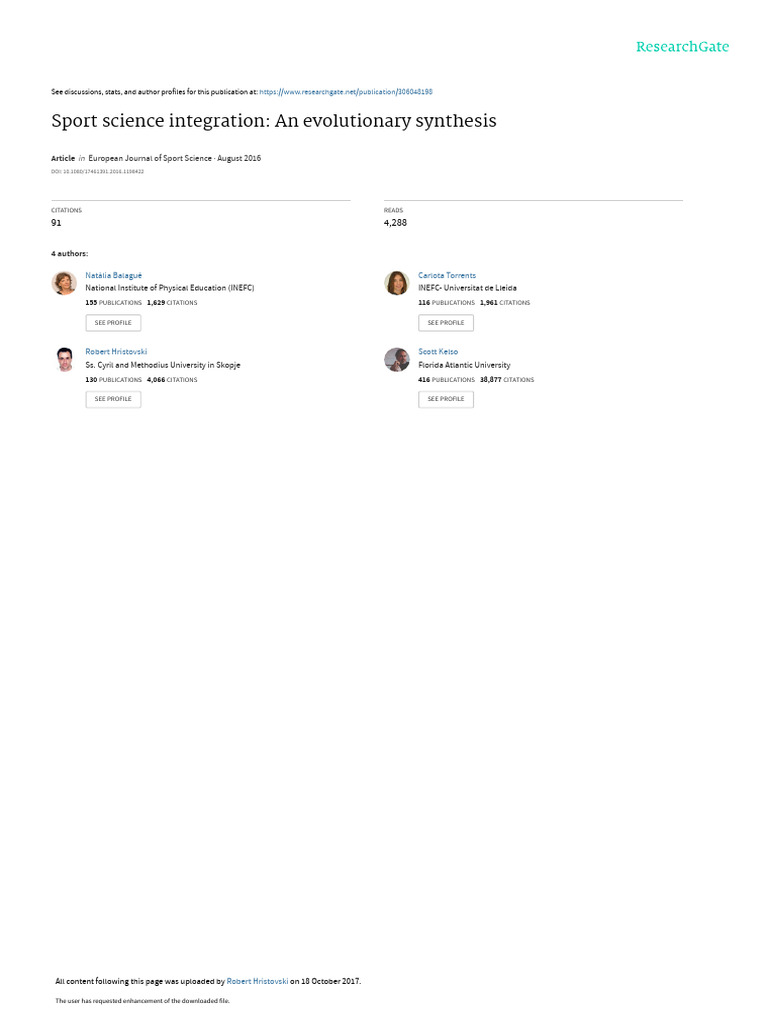Open Natàlia Balagué's author name link
This screenshot has width=768, height=1024.
(x=114, y=275)
